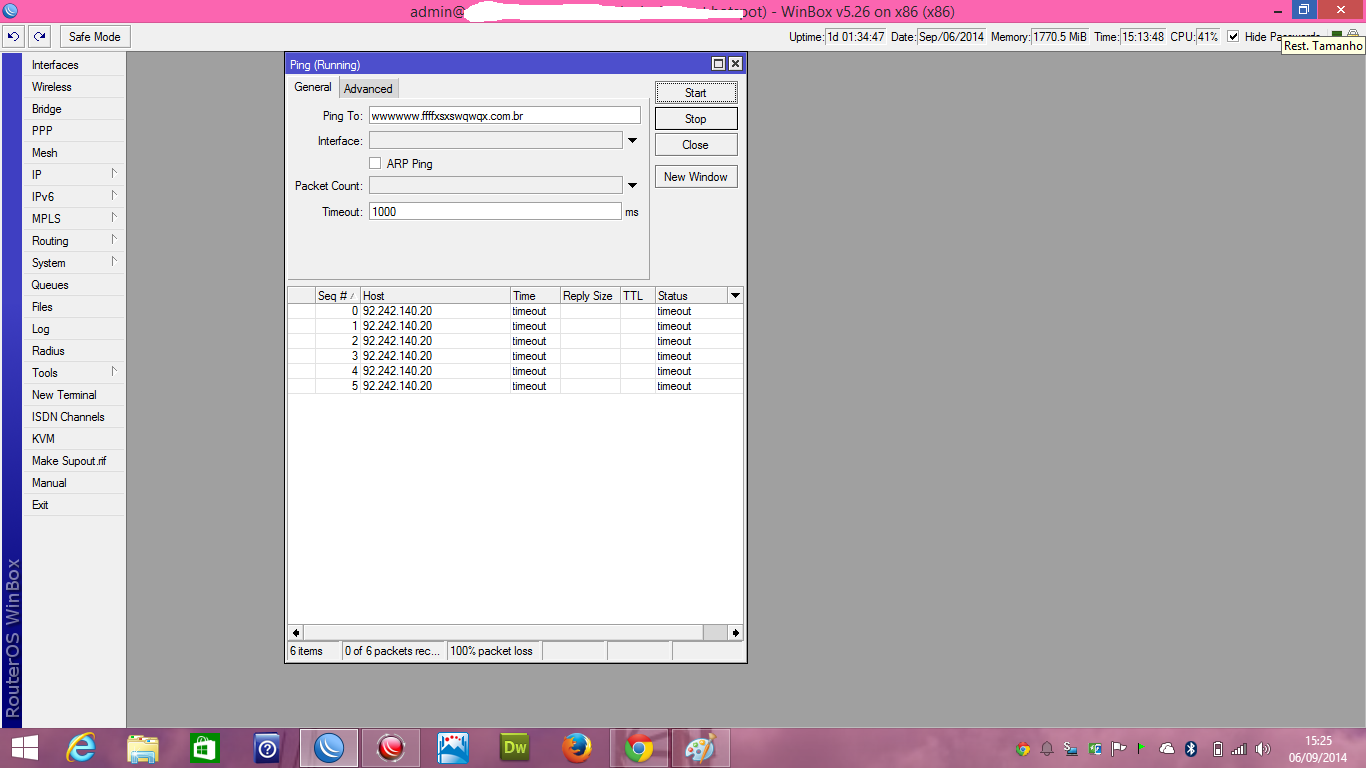Close the Ping window with the X icon

pos(735,64)
